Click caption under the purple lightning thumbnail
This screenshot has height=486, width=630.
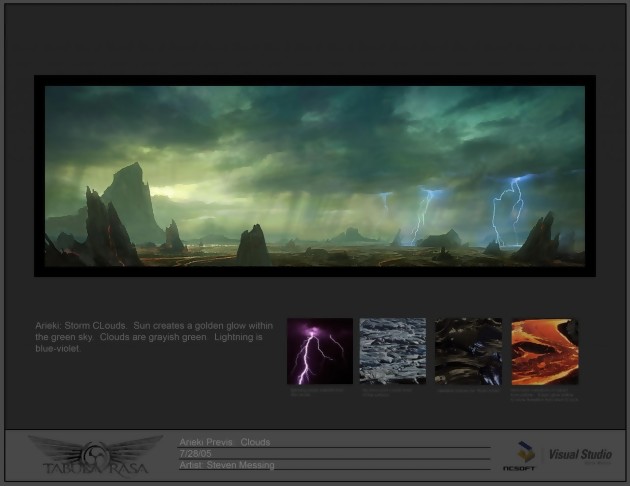[x=320, y=392]
